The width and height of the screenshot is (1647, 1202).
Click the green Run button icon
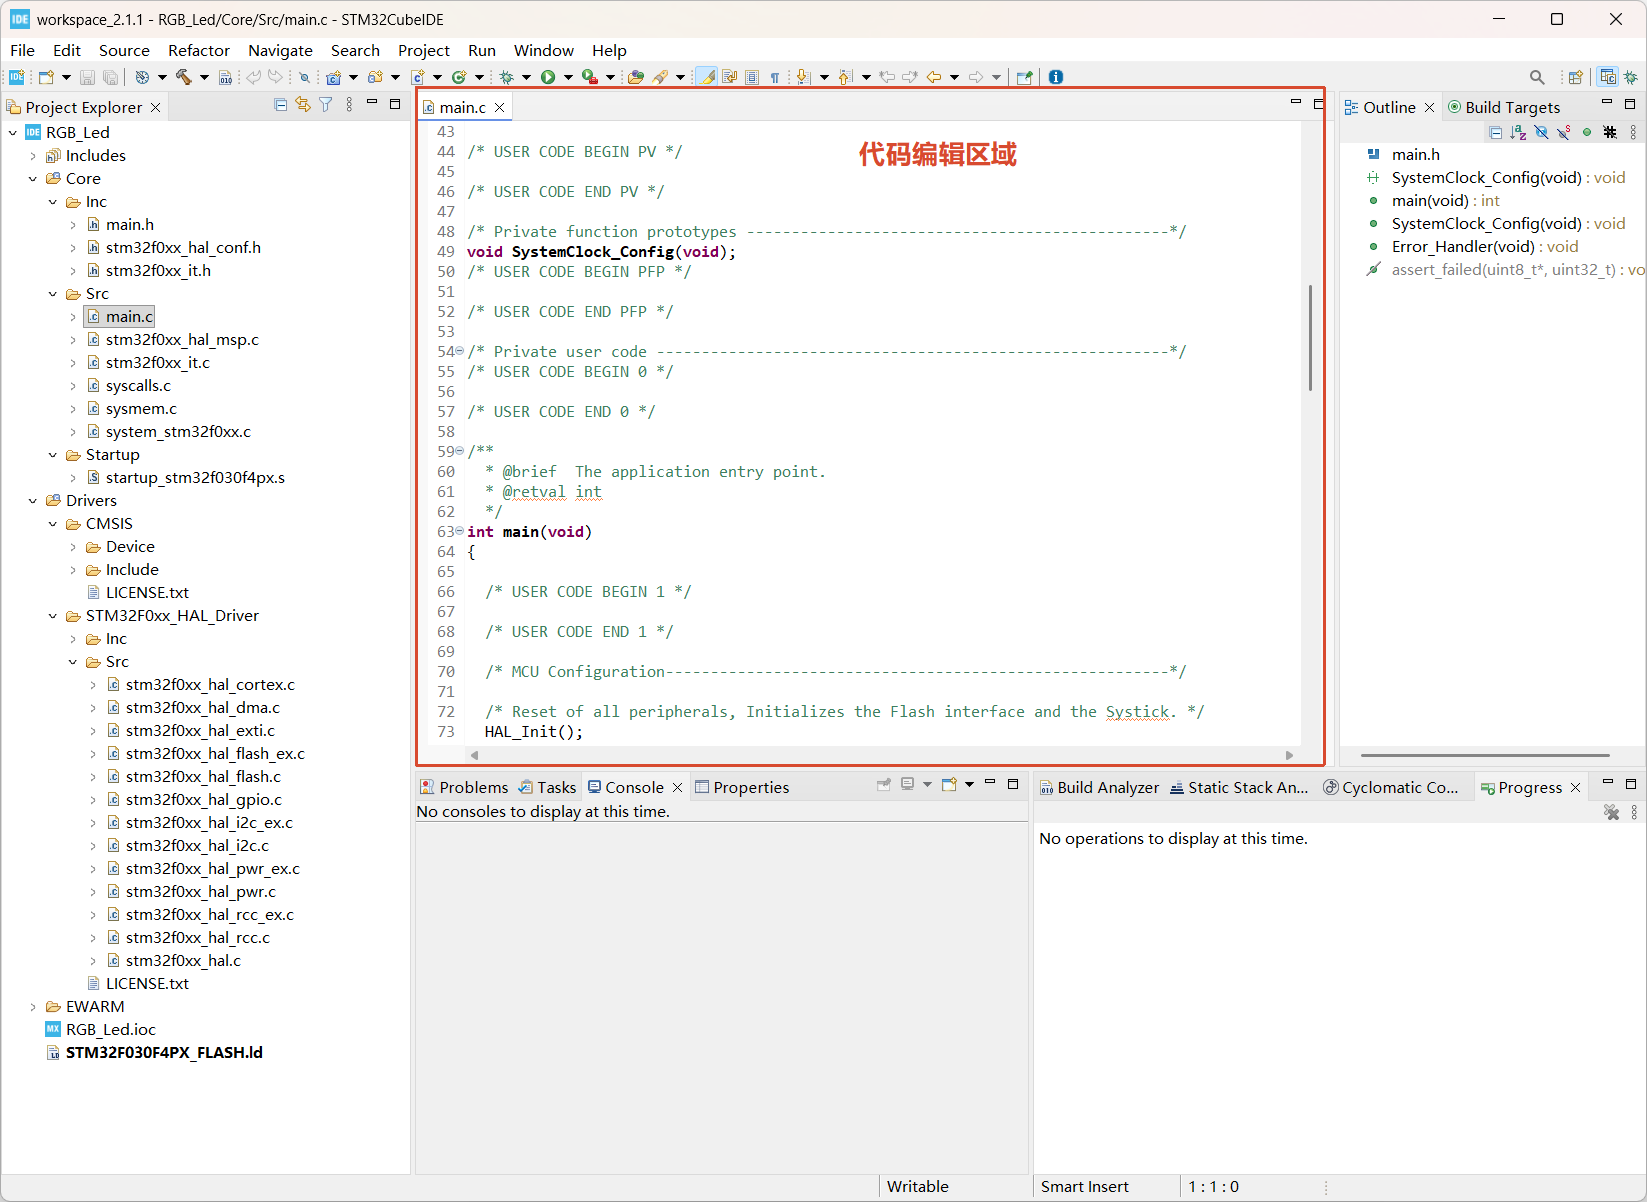click(548, 77)
